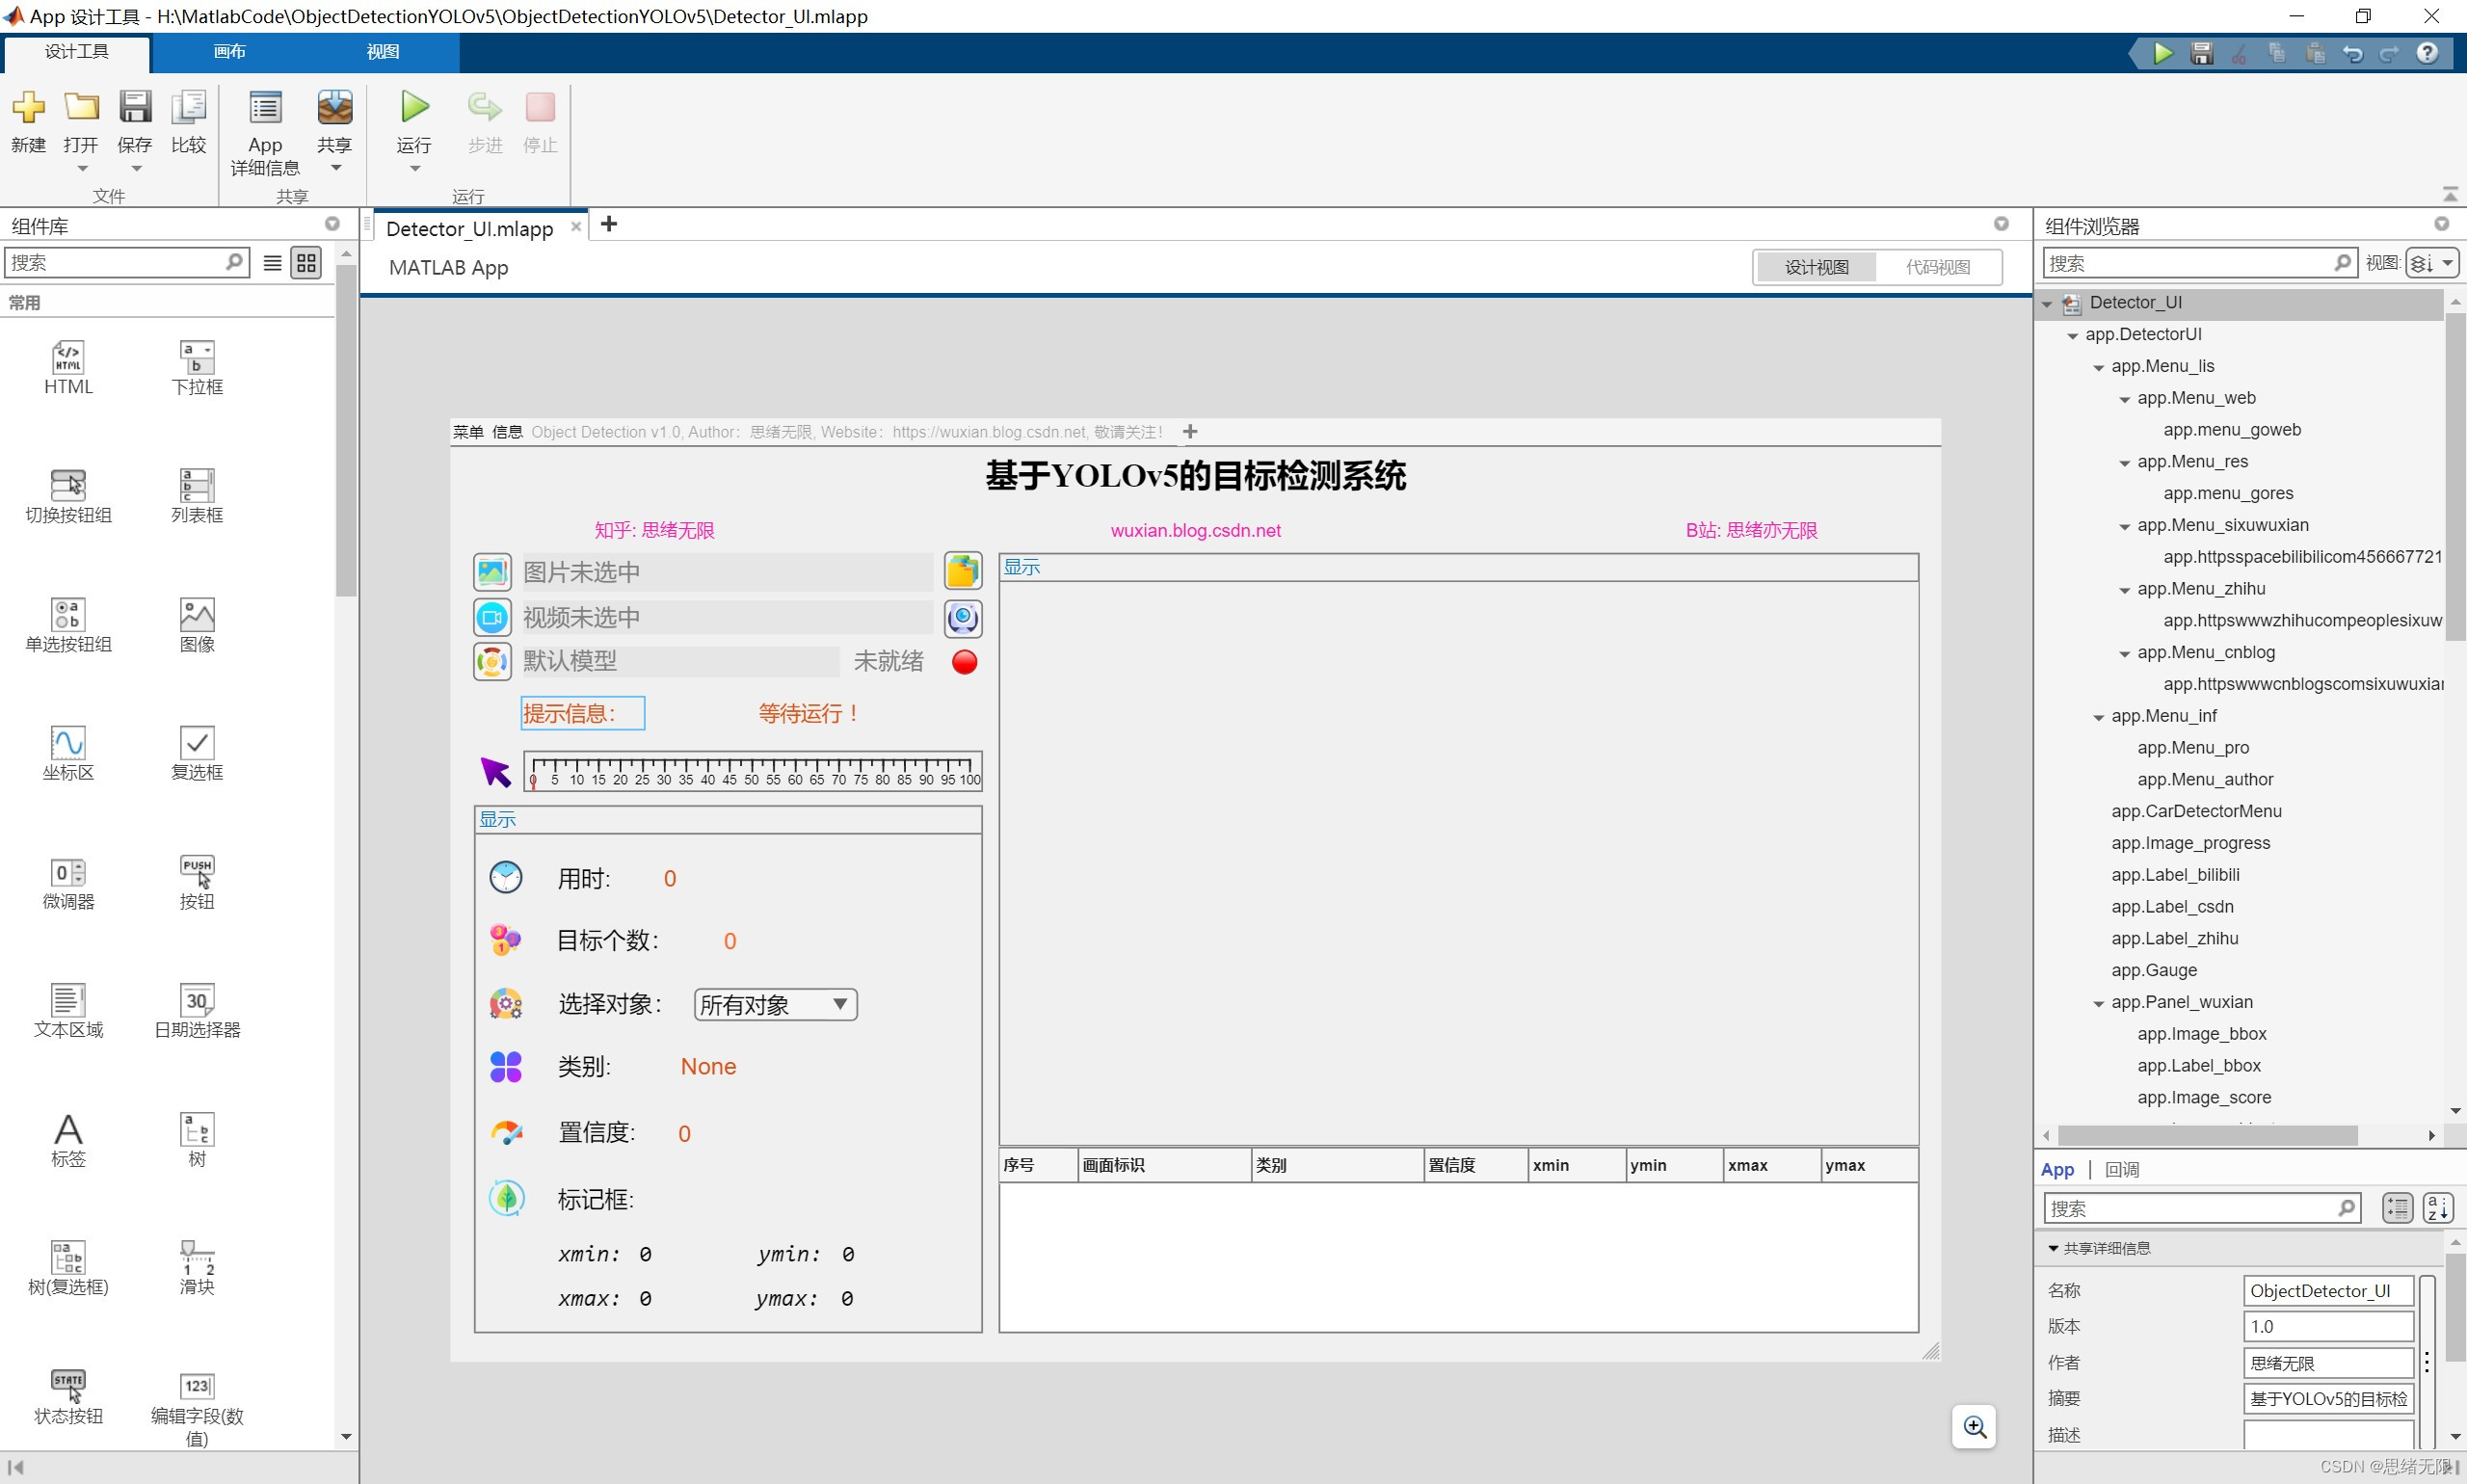Open Help question mark icon
This screenshot has height=1484, width=2467.
click(2427, 53)
